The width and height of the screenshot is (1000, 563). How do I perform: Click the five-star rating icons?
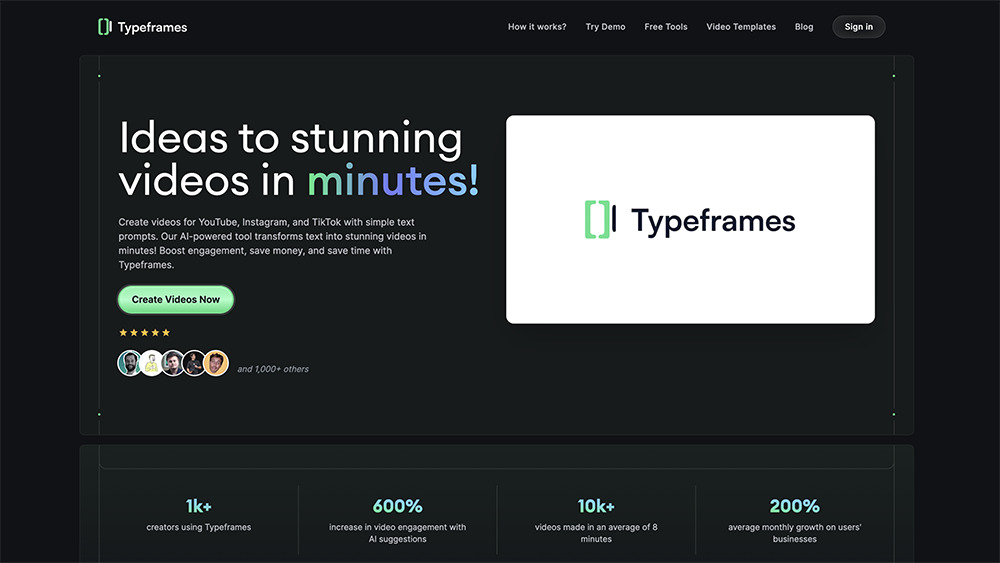145,333
